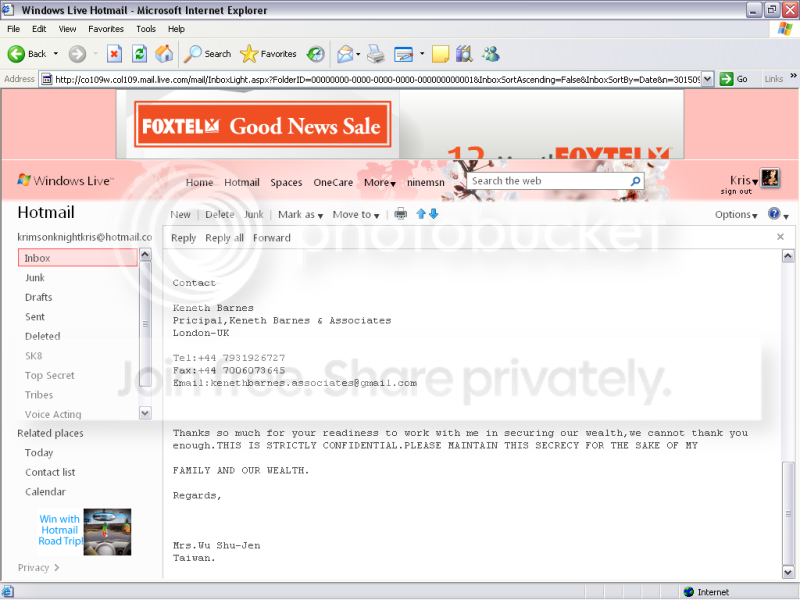800x600 pixels.
Task: Refresh the page using the green arrows icon
Action: (x=139, y=54)
